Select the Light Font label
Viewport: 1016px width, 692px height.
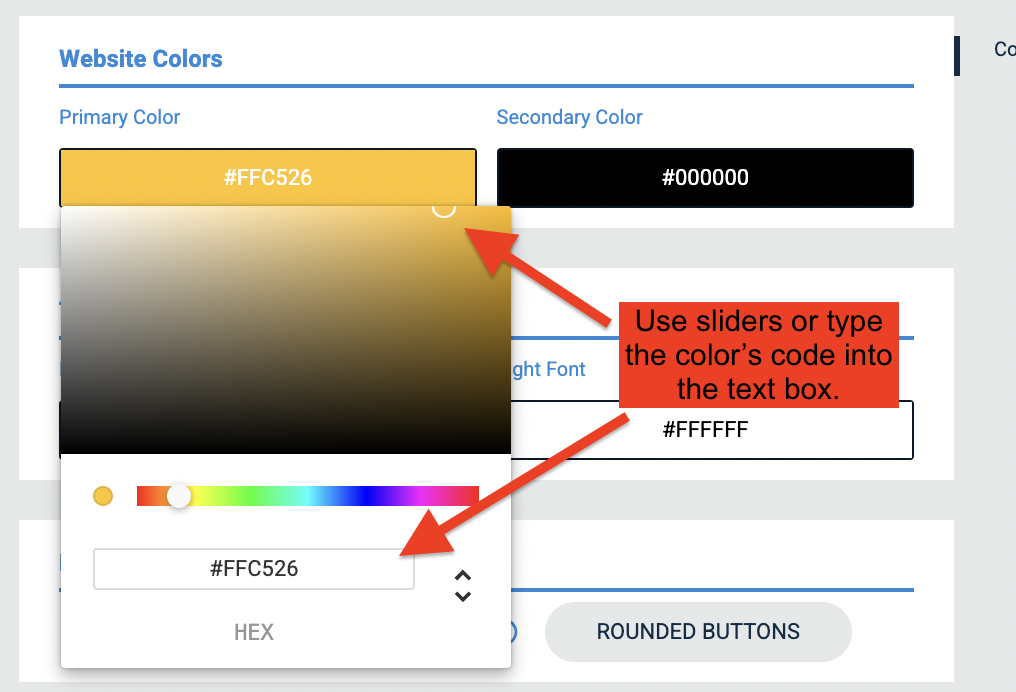(547, 369)
